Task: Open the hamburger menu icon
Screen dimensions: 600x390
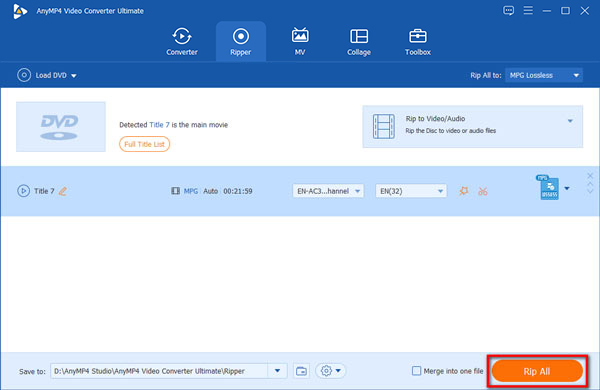Action: (528, 10)
